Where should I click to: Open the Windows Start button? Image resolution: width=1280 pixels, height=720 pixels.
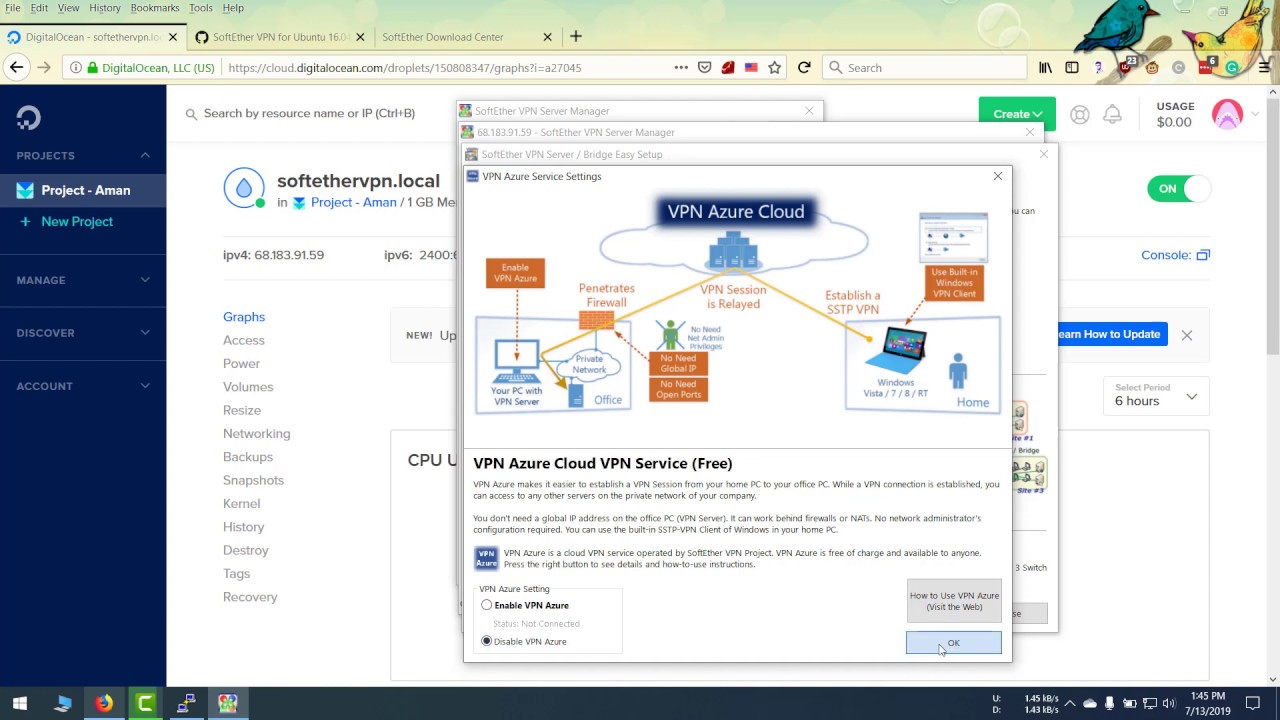20,704
